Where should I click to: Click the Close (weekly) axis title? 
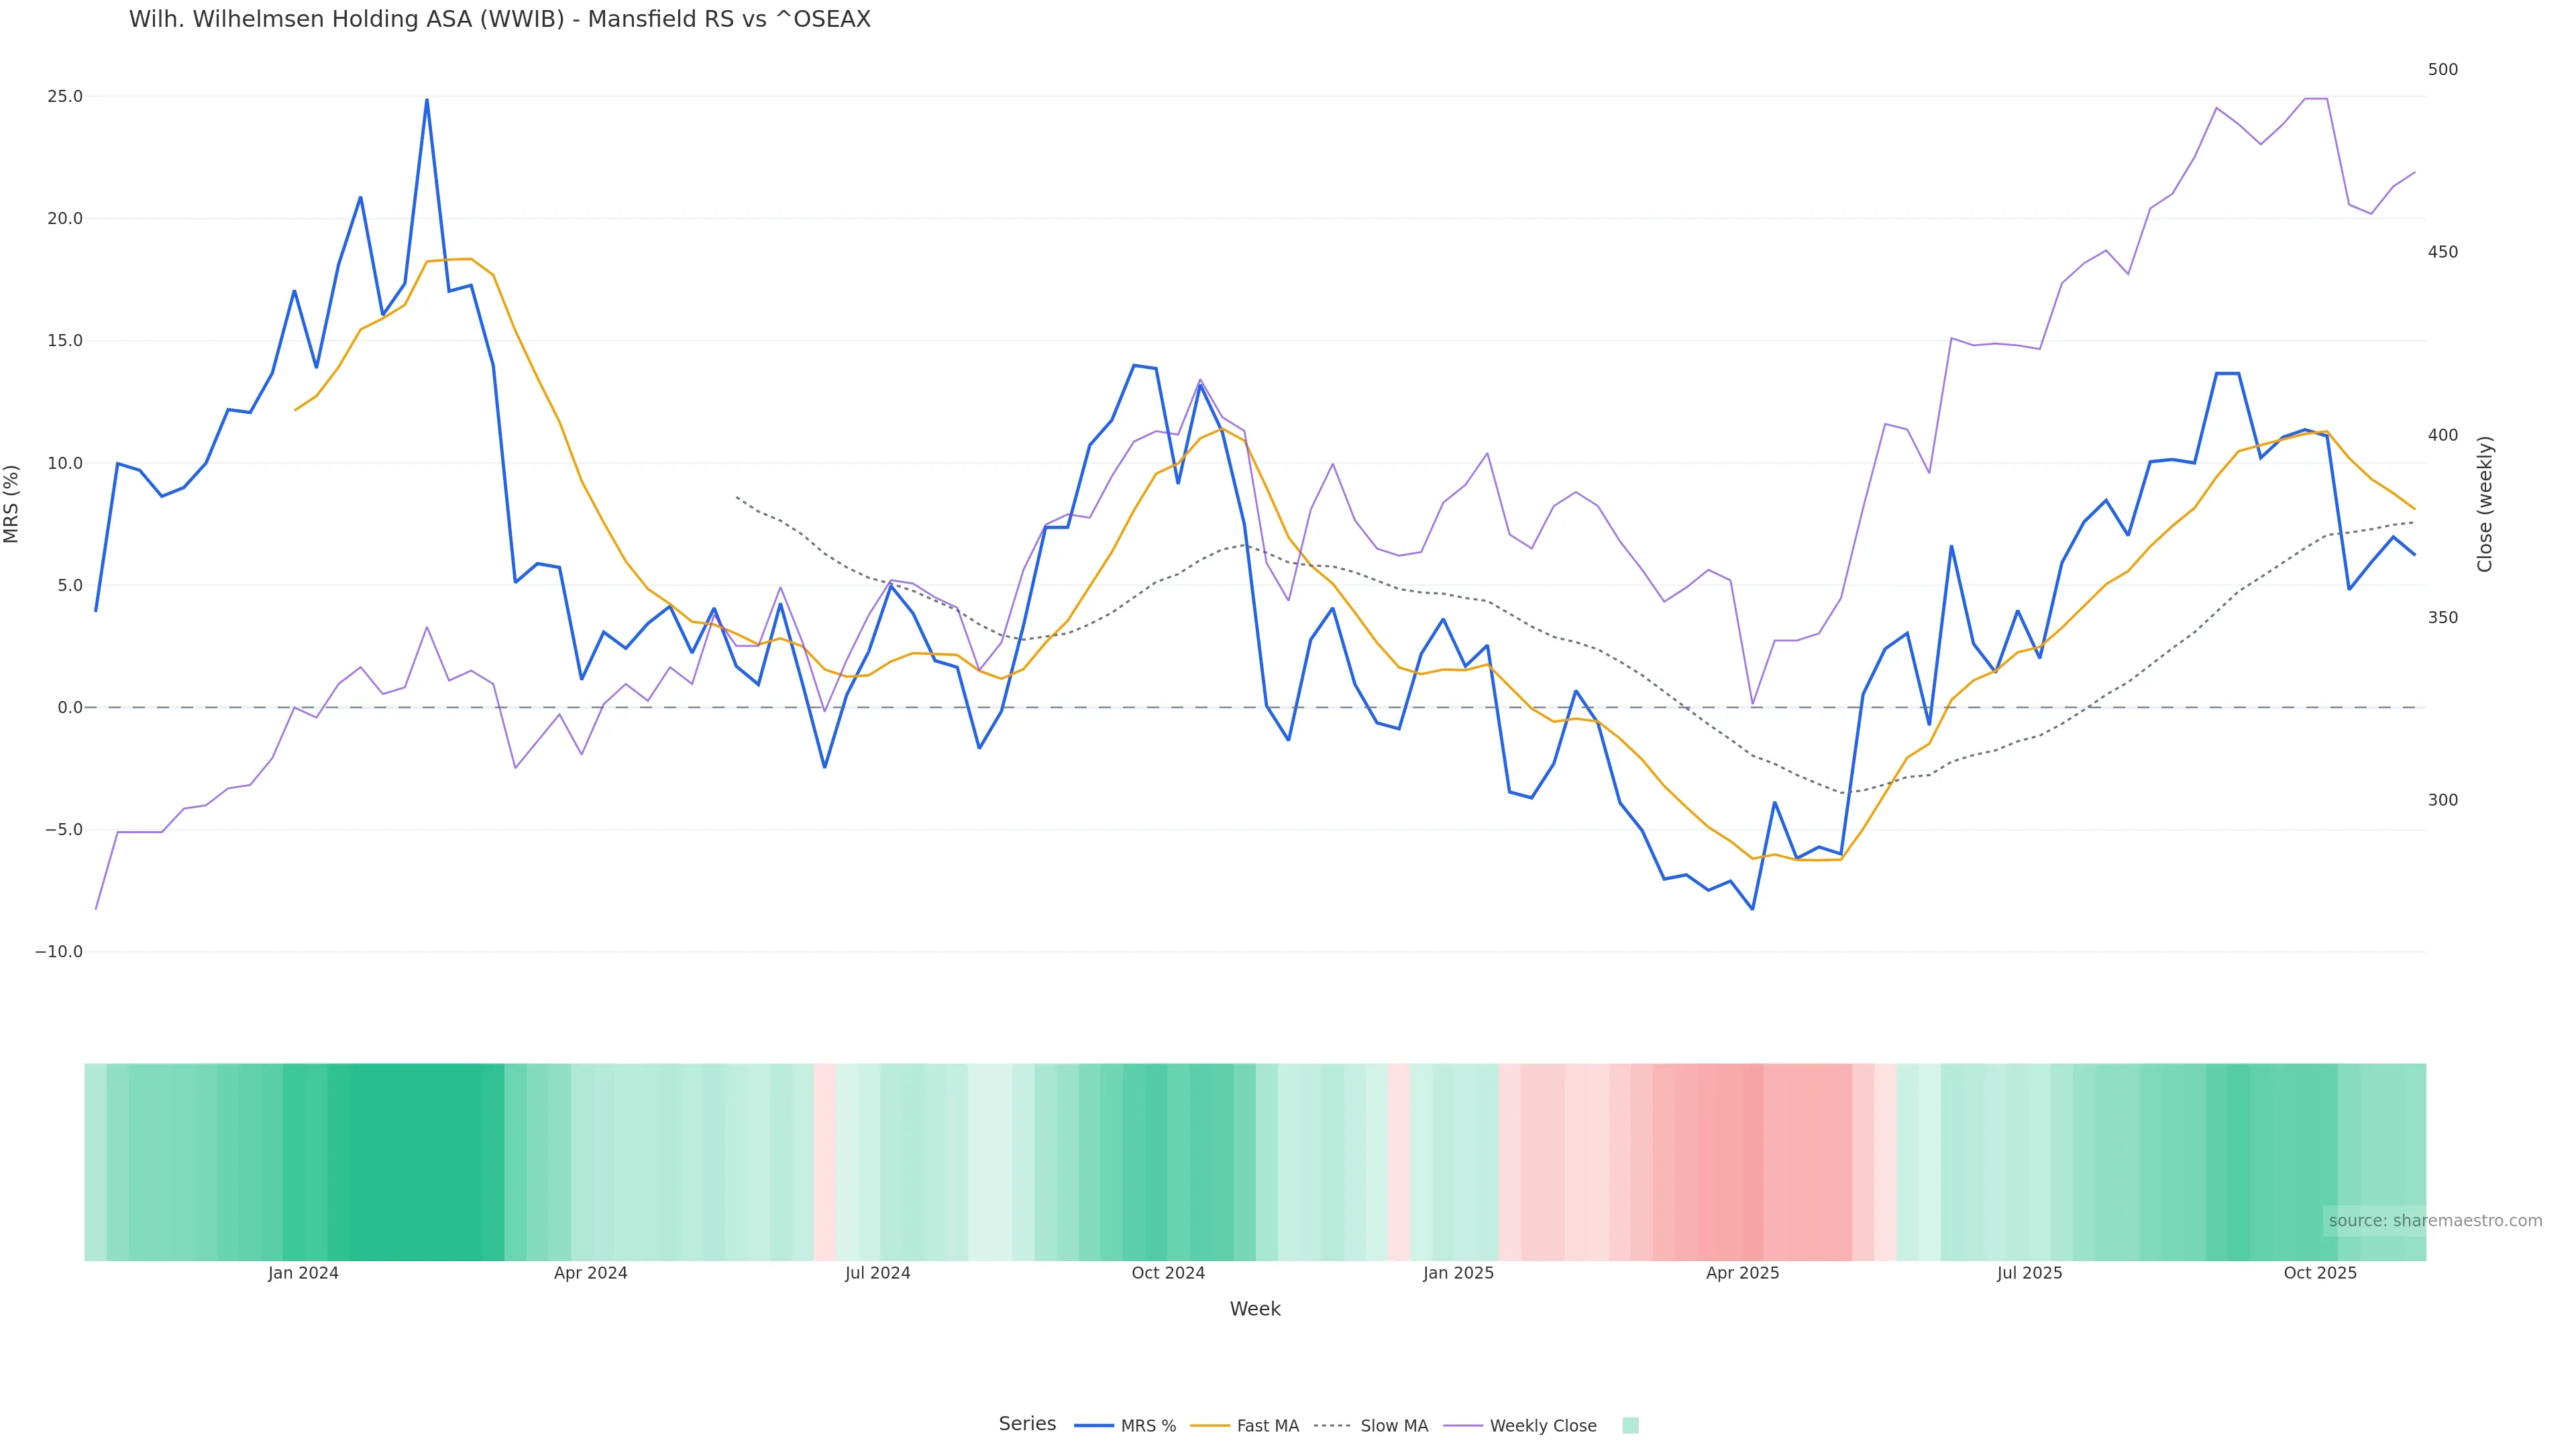2485,504
